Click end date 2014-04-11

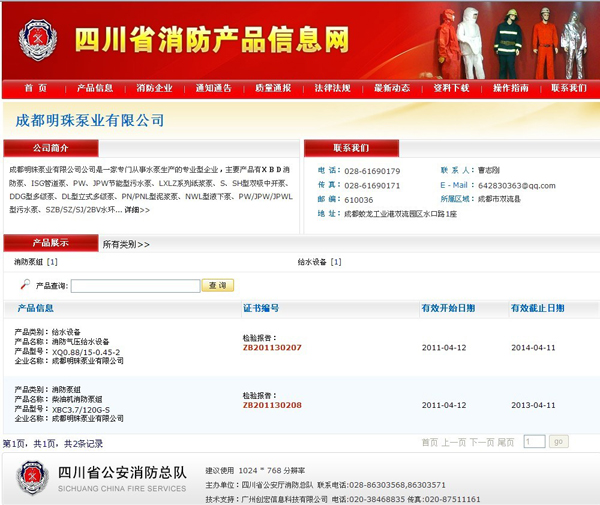click(533, 348)
